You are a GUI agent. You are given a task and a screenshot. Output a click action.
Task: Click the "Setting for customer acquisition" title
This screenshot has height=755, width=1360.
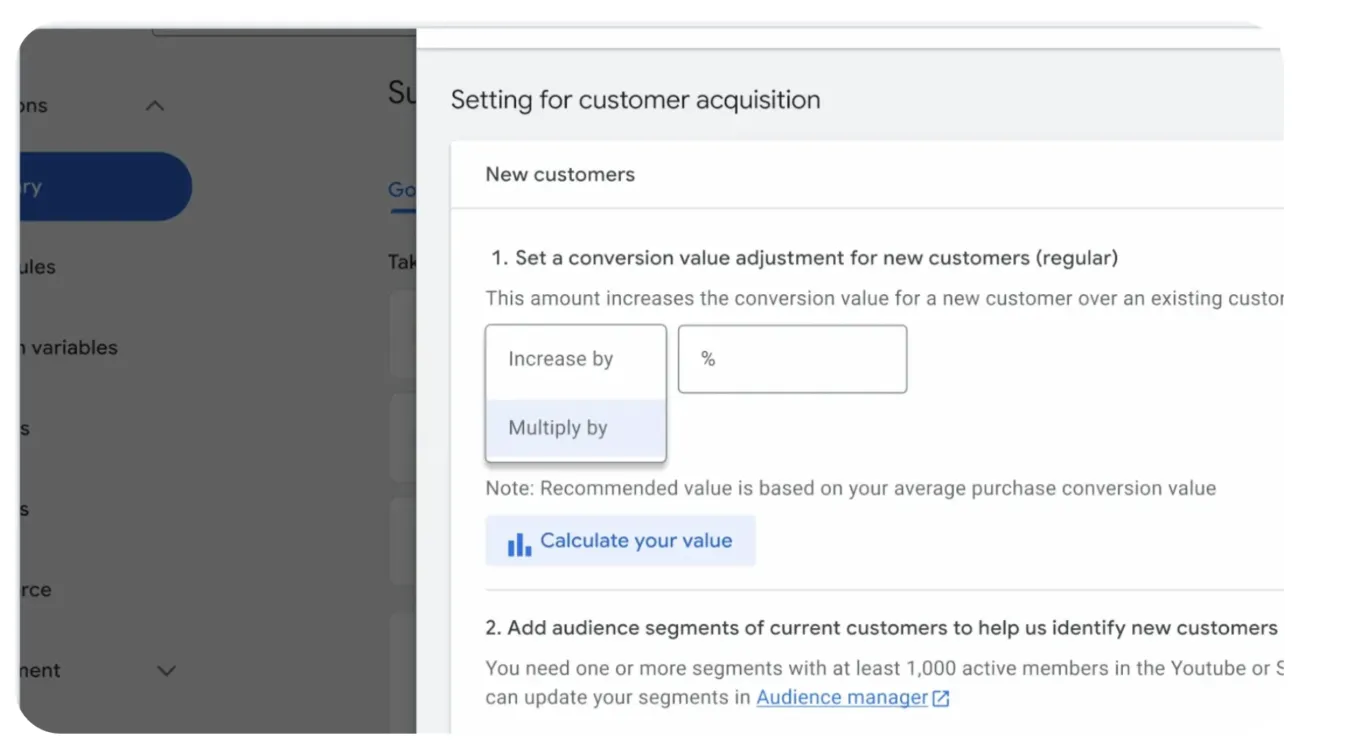pyautogui.click(x=635, y=100)
